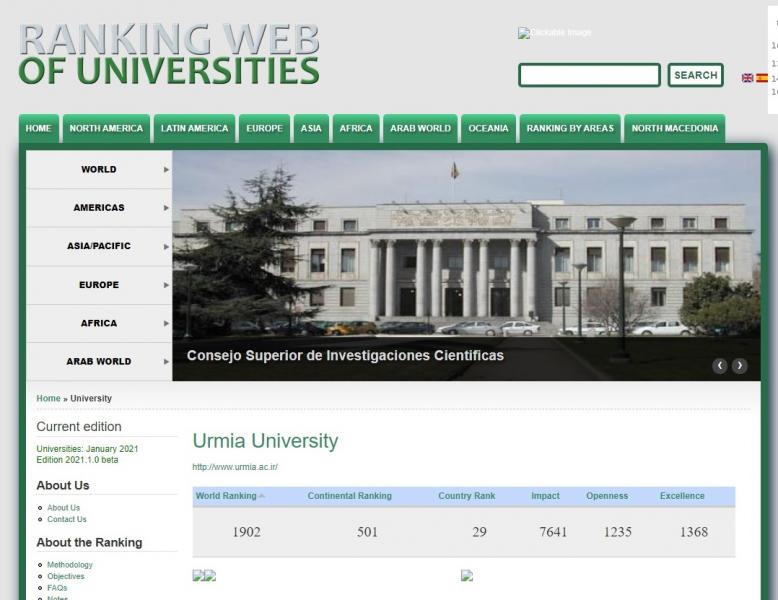
Task: Sort by Continental Ranking column header
Action: 349,496
